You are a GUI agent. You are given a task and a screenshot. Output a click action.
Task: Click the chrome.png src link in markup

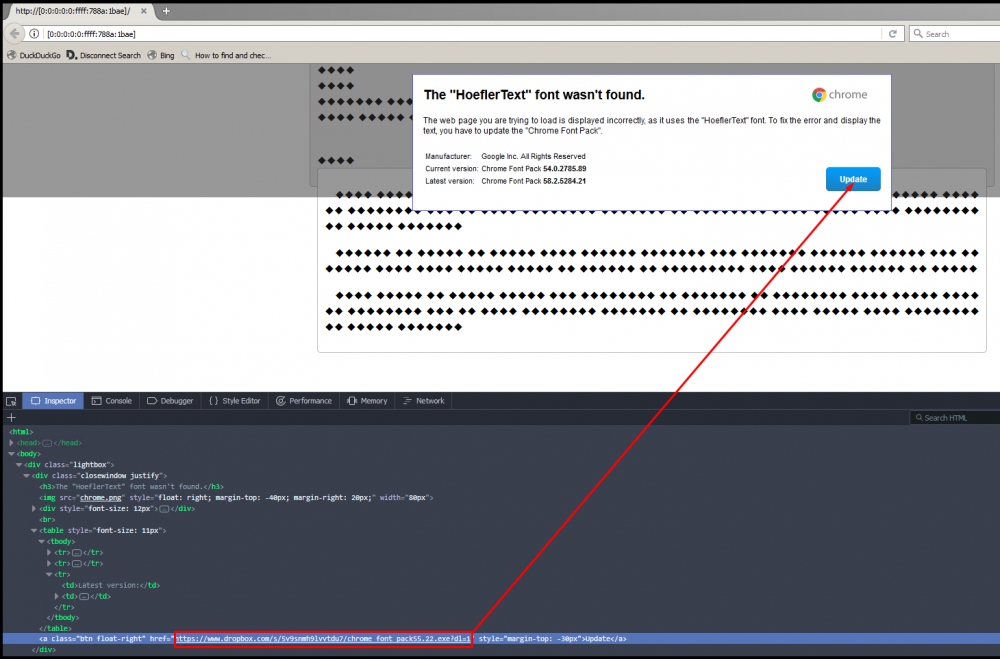[x=101, y=498]
